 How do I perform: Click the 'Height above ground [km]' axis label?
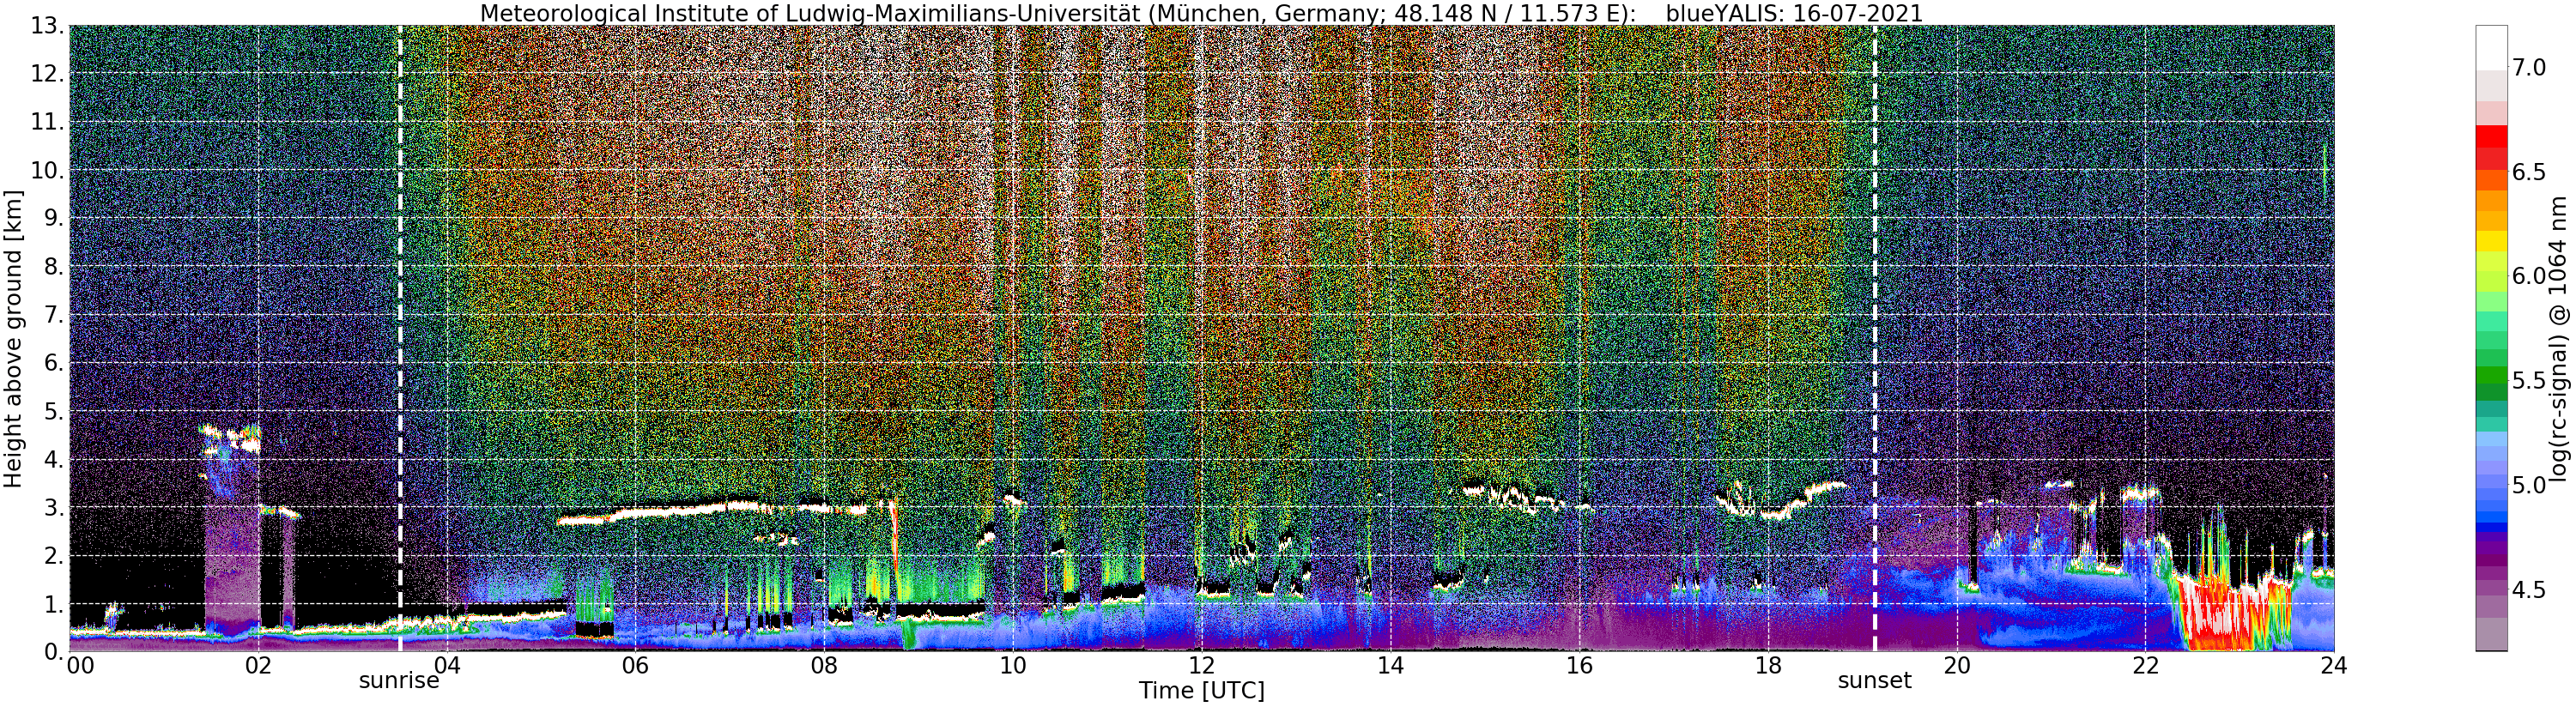click(x=13, y=338)
